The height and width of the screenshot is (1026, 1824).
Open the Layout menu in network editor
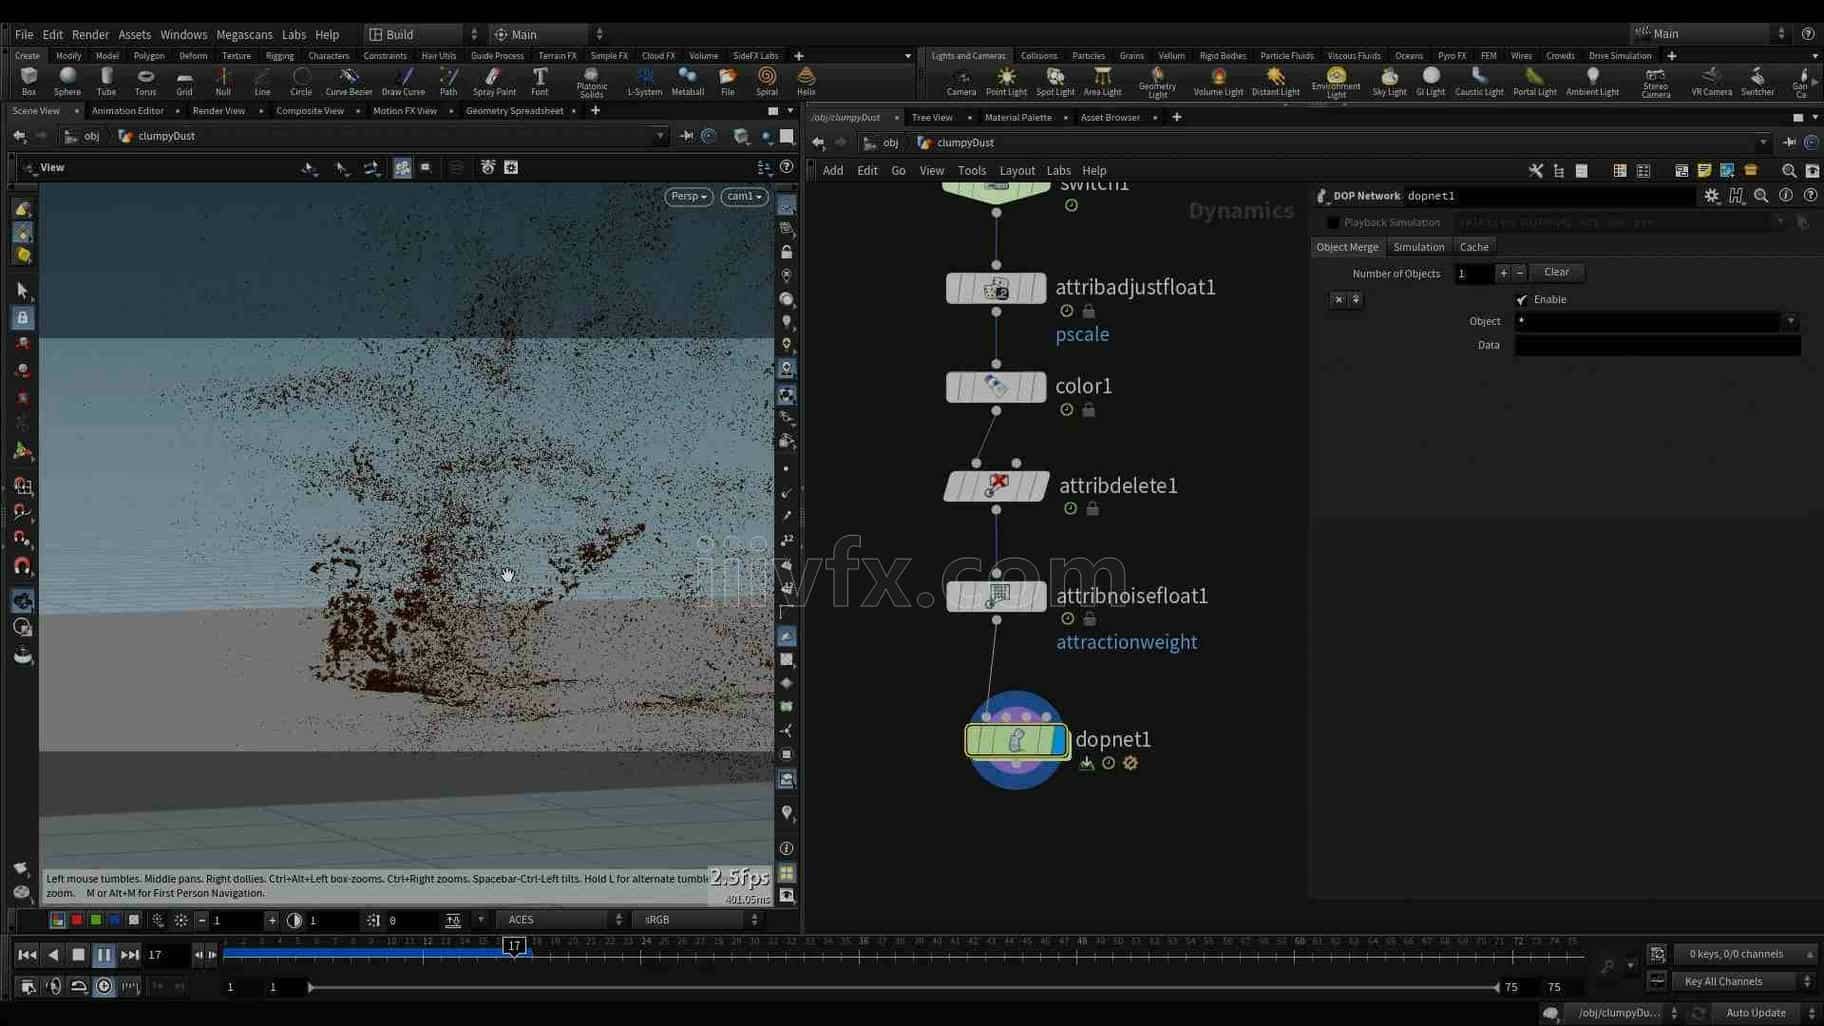(x=1016, y=171)
